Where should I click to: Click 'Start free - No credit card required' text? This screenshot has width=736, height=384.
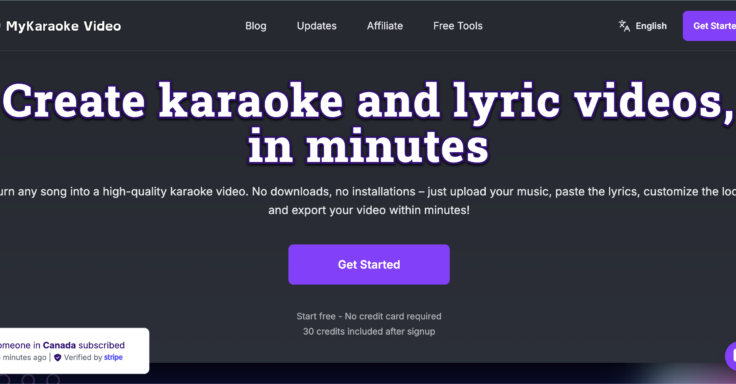coord(369,316)
